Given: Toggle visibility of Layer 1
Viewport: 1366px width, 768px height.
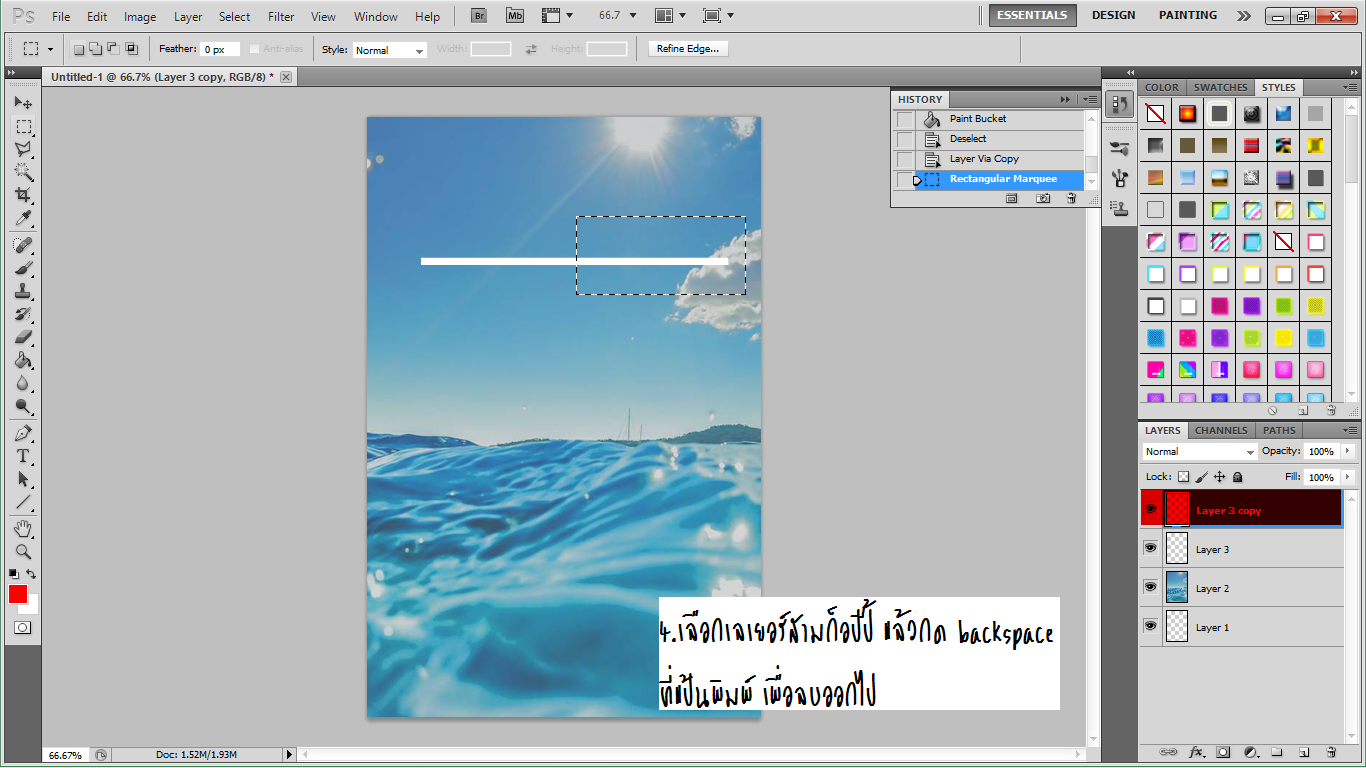Looking at the screenshot, I should point(1150,626).
